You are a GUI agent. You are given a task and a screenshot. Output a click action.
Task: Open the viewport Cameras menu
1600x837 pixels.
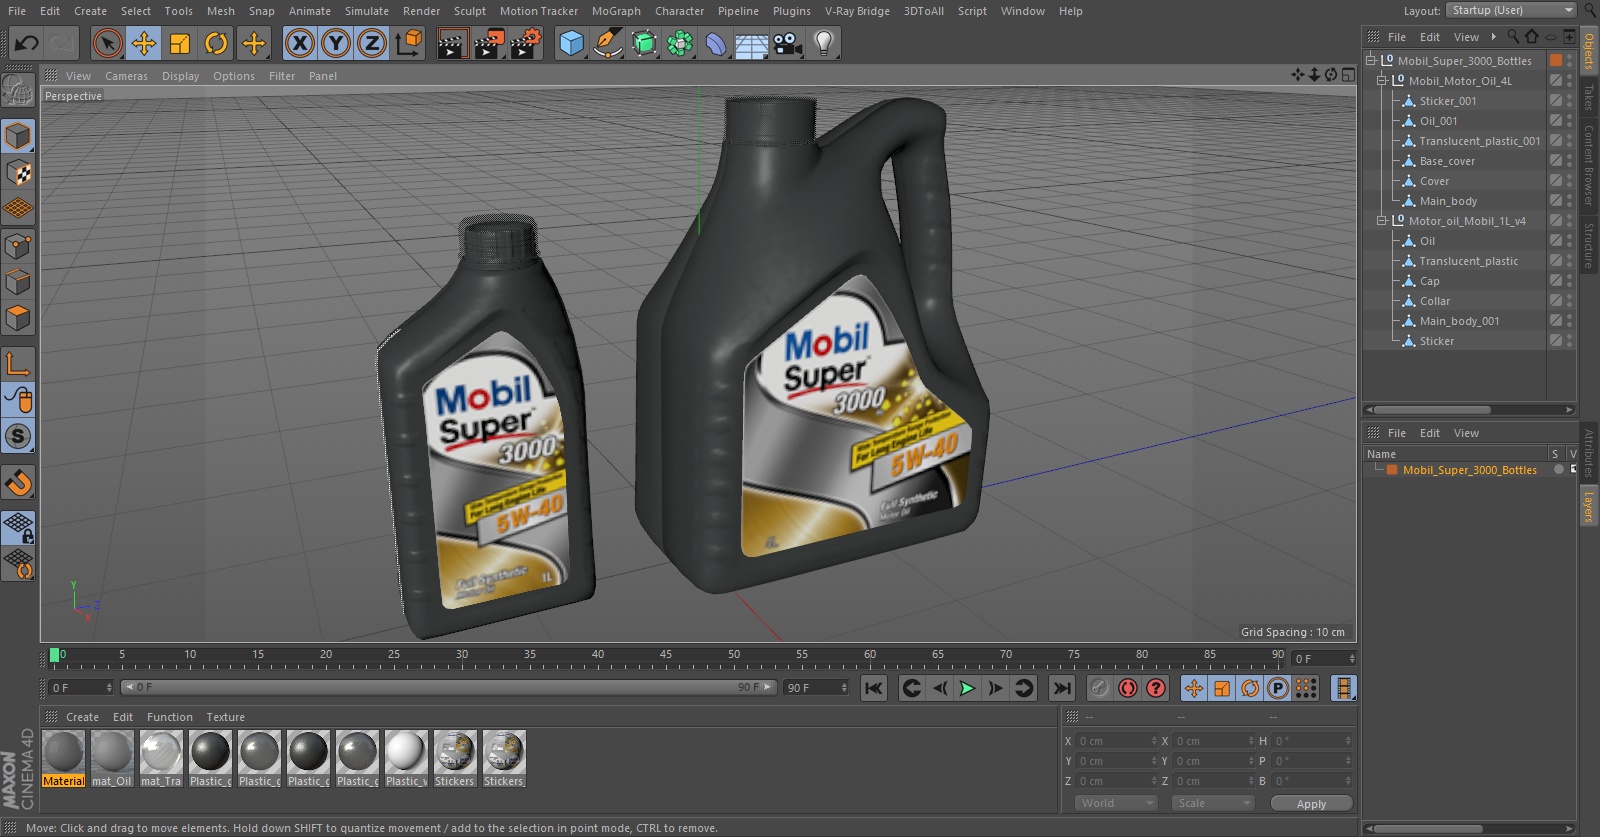126,76
